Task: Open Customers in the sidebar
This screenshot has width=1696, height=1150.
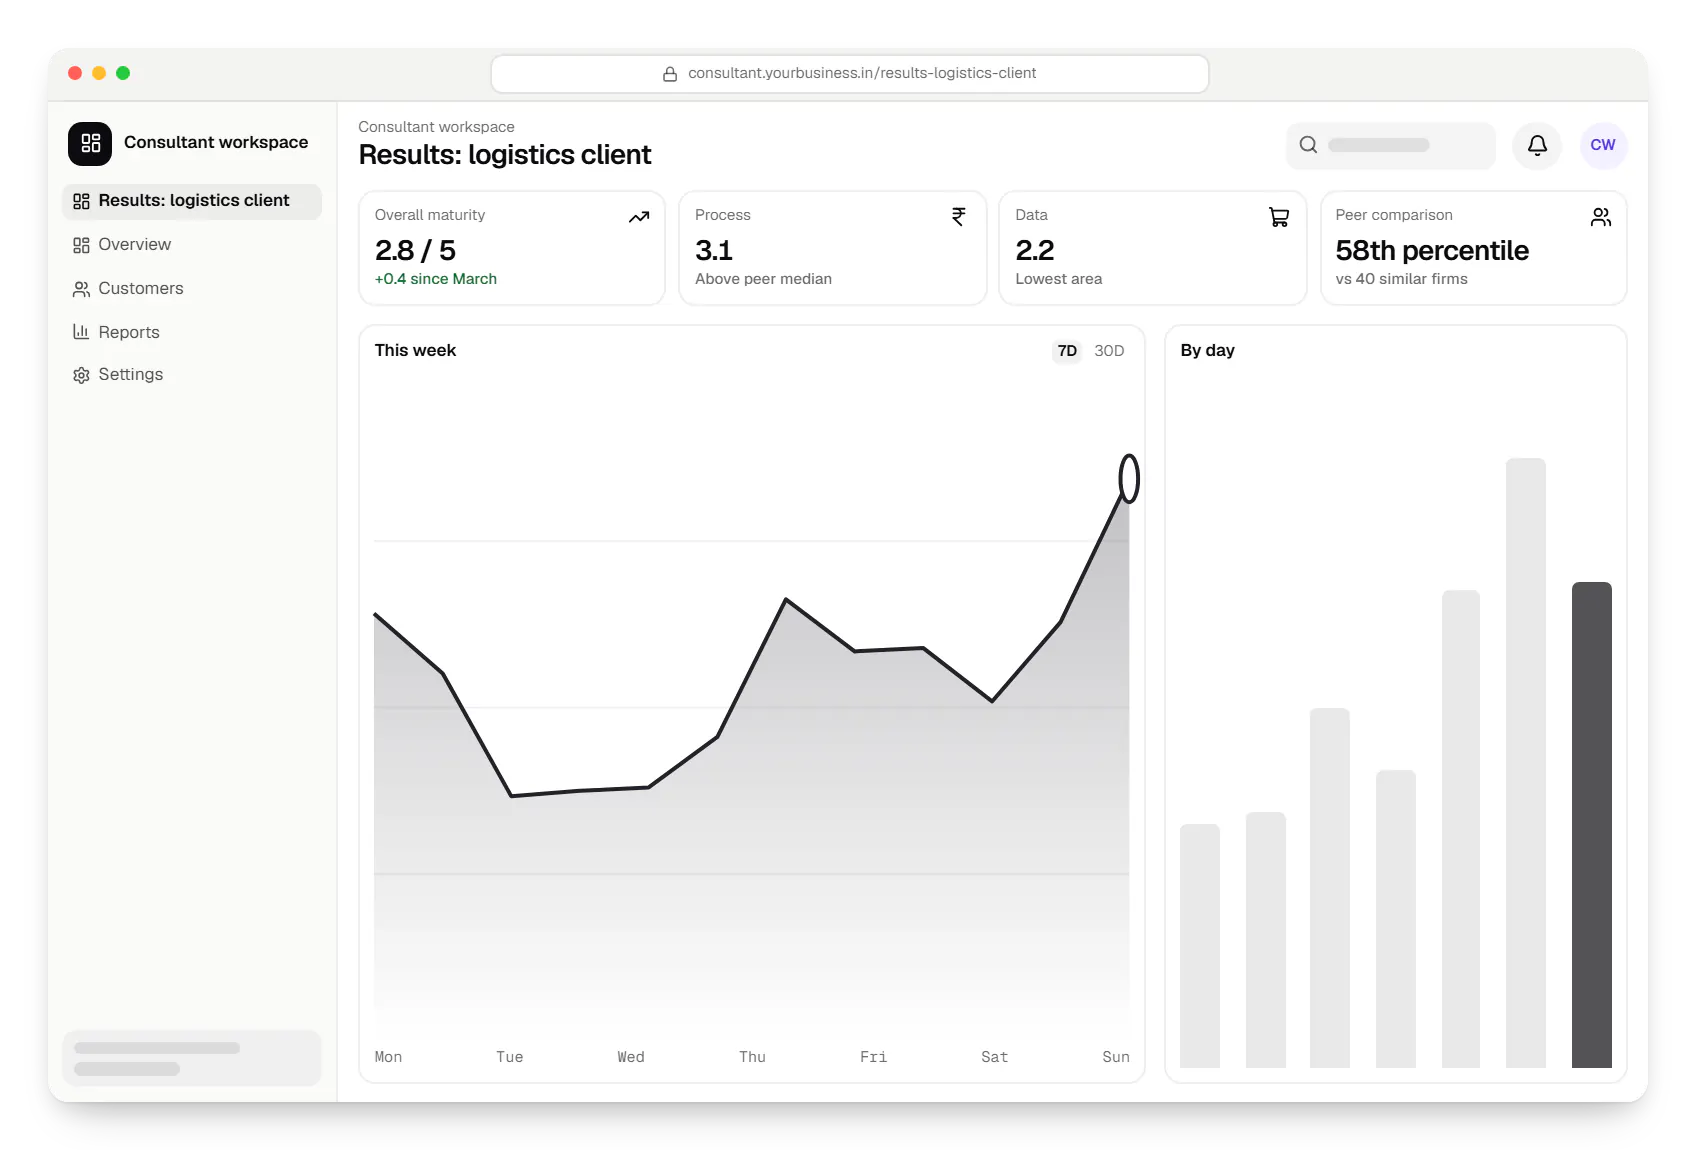Action: click(x=192, y=289)
